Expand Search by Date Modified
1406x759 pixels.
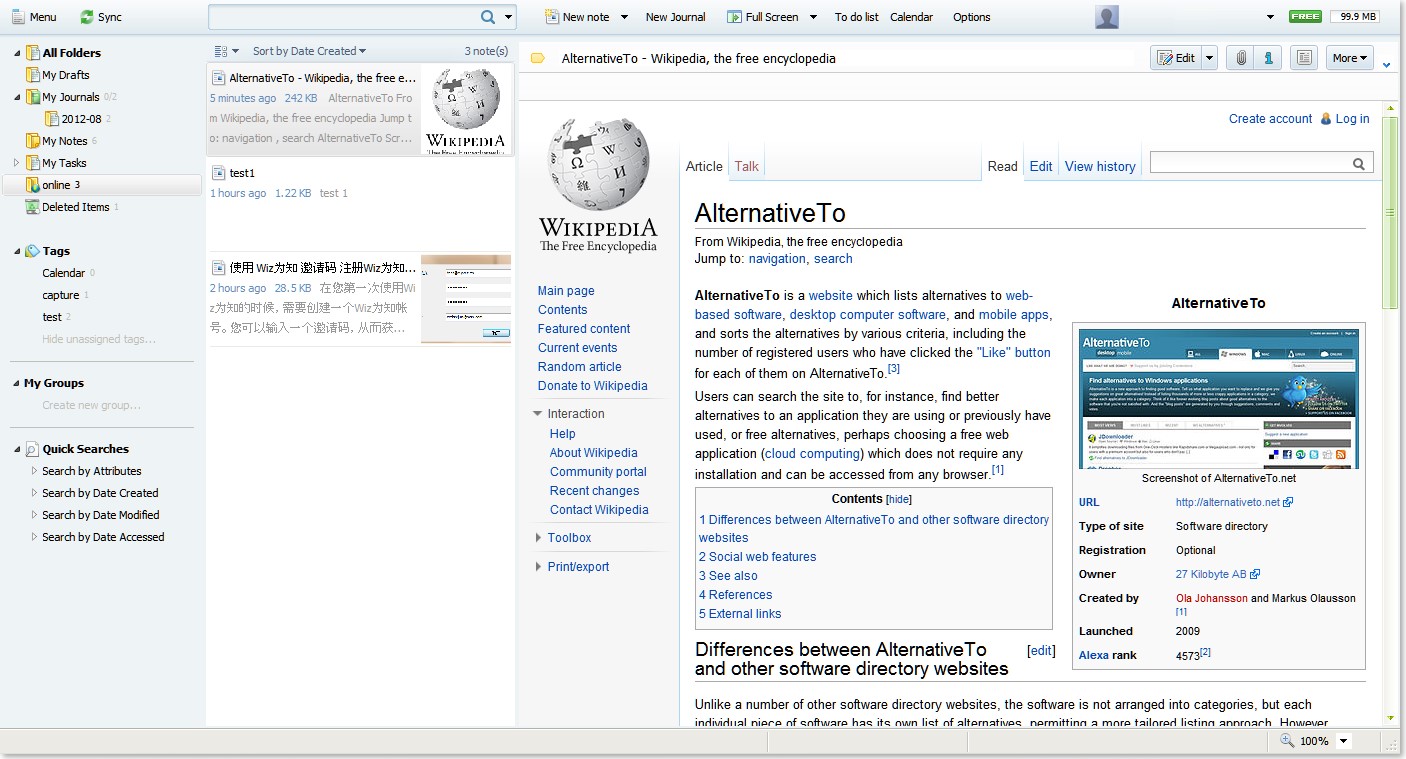pos(34,515)
